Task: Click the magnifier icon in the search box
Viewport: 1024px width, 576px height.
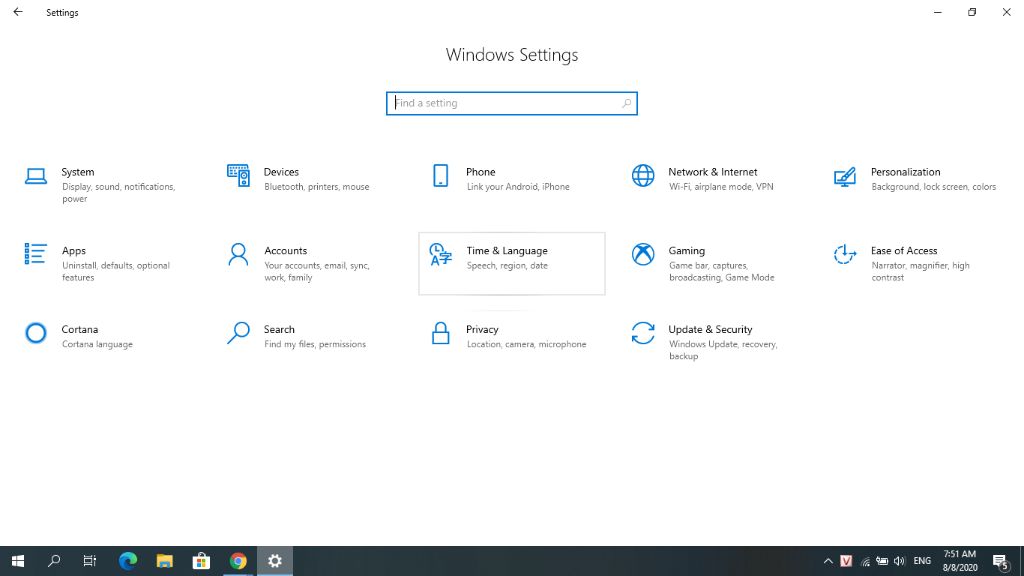Action: pyautogui.click(x=626, y=103)
